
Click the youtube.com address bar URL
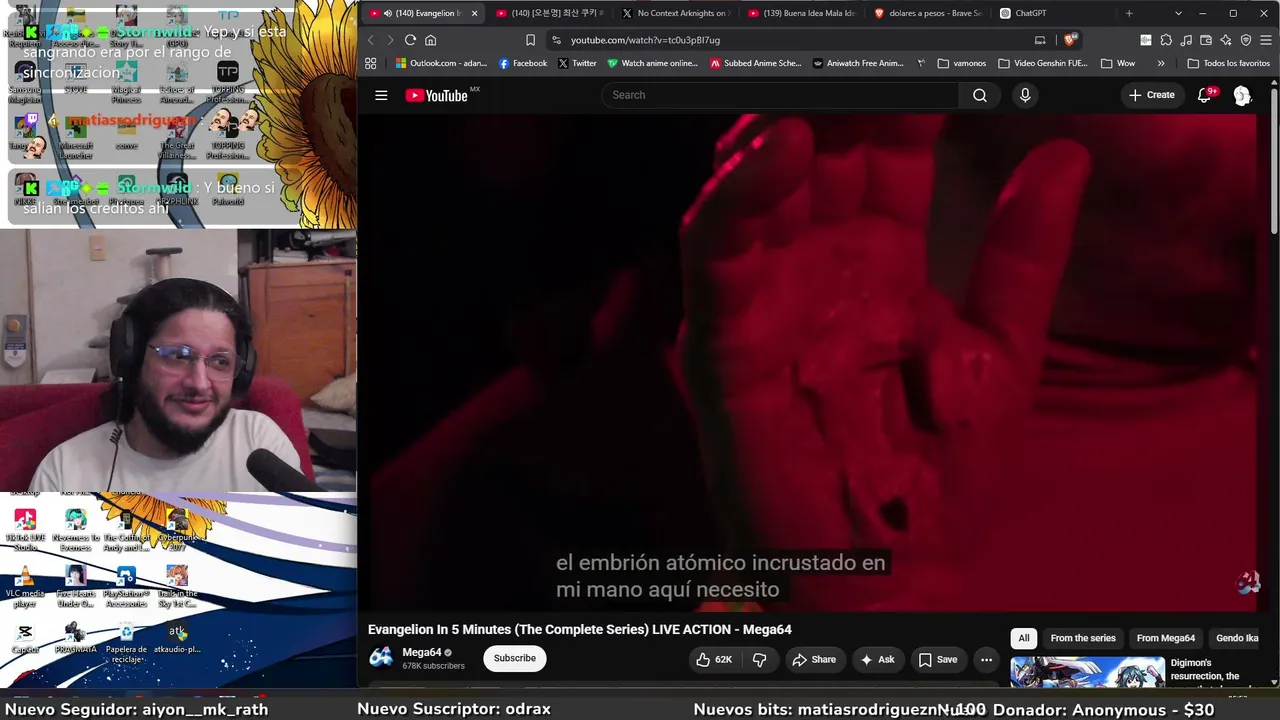tap(645, 40)
